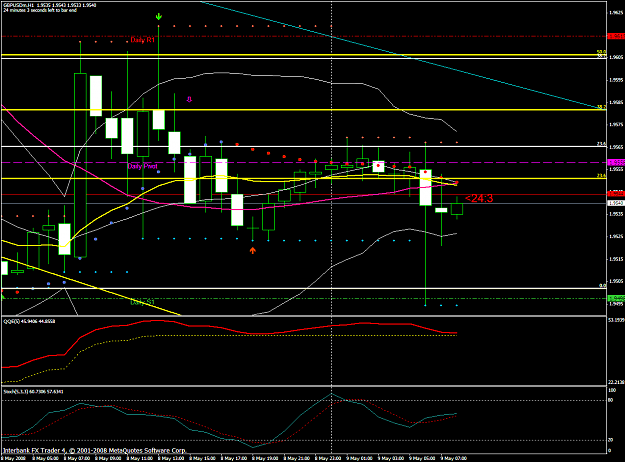625x462 pixels.
Task: Click the Stoch(5,3,3) indicator label
Action: (x=33, y=391)
